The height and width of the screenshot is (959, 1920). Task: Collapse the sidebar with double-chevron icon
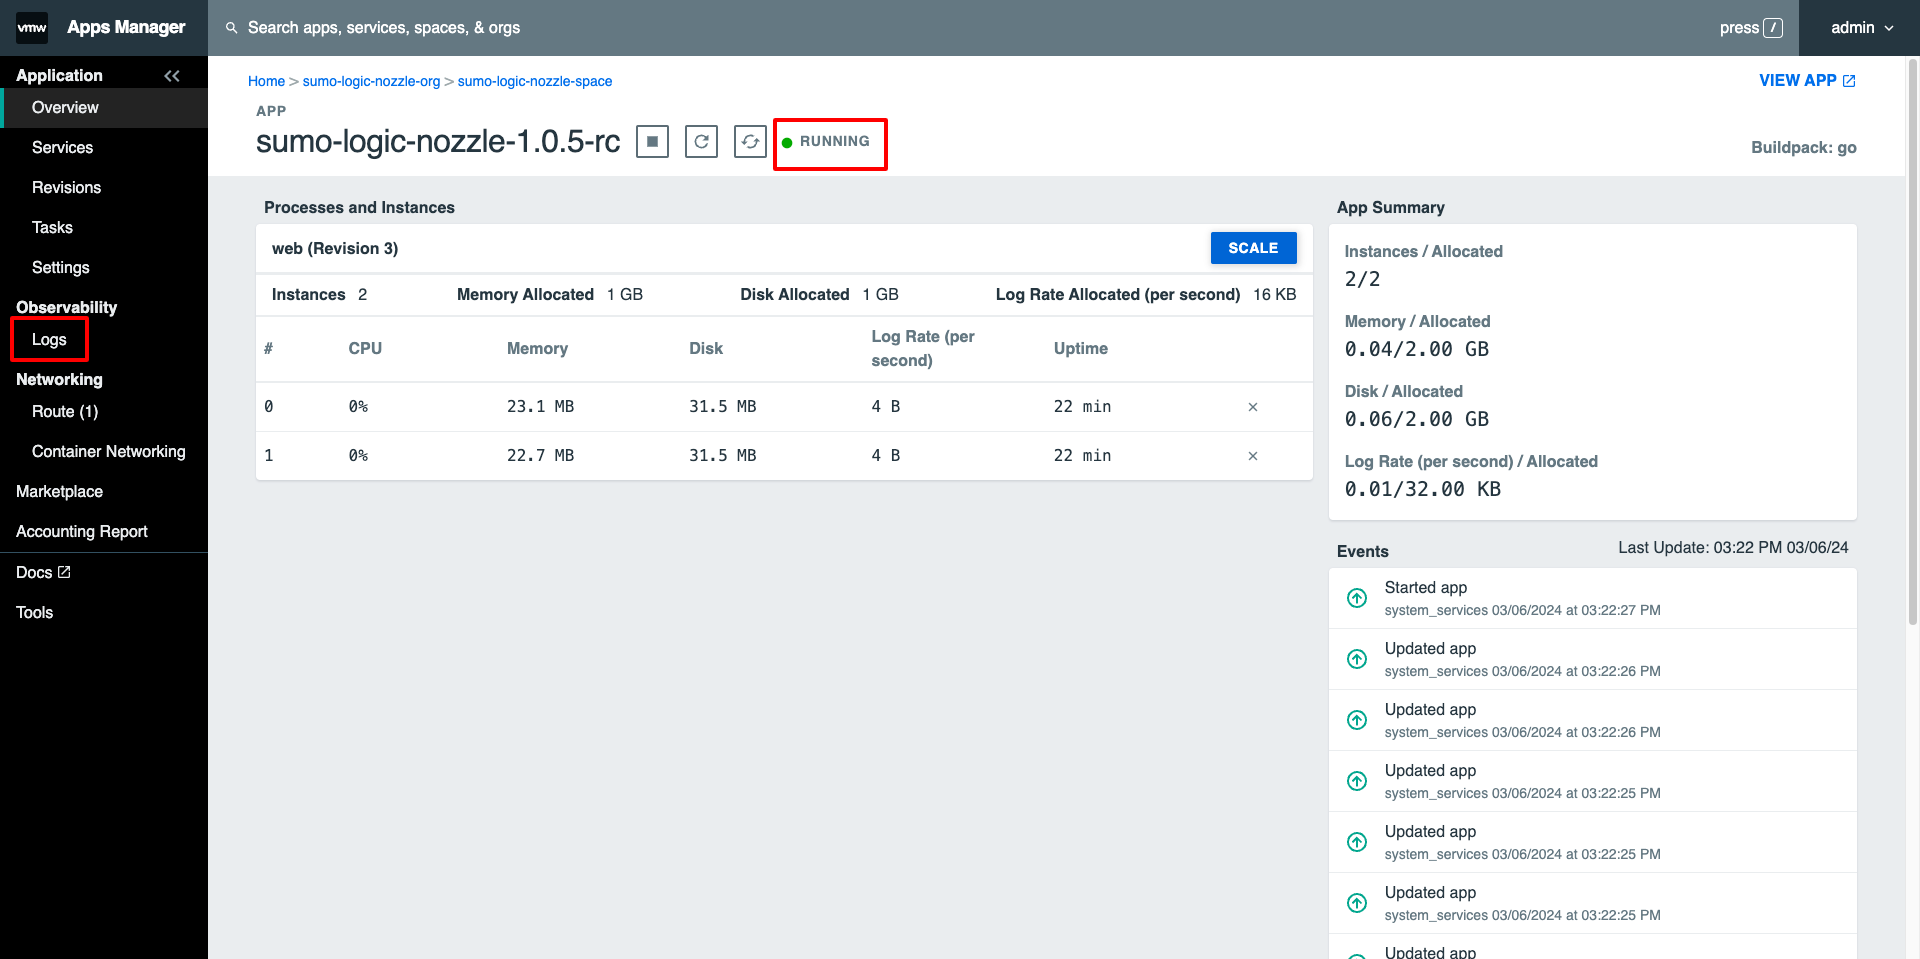coord(172,76)
